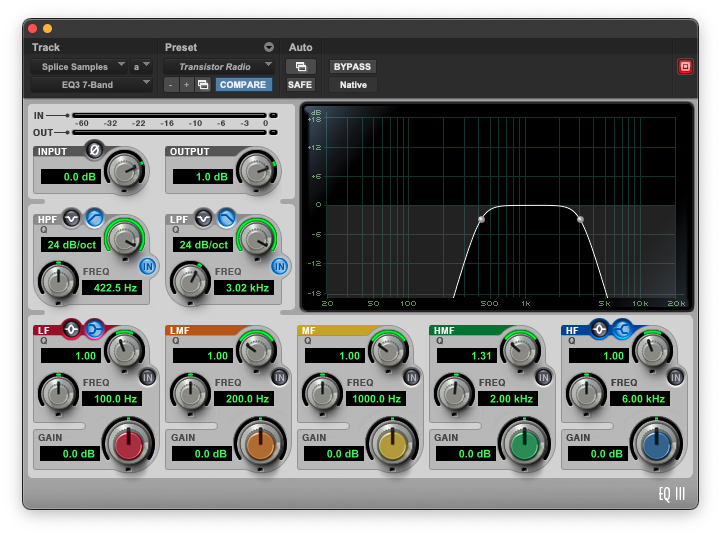The width and height of the screenshot is (721, 536).
Task: Select the LPF notch filter type
Action: [204, 217]
